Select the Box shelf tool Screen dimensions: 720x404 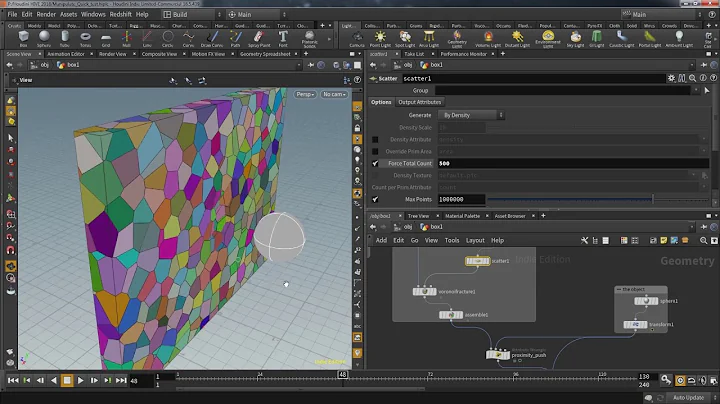[23, 38]
